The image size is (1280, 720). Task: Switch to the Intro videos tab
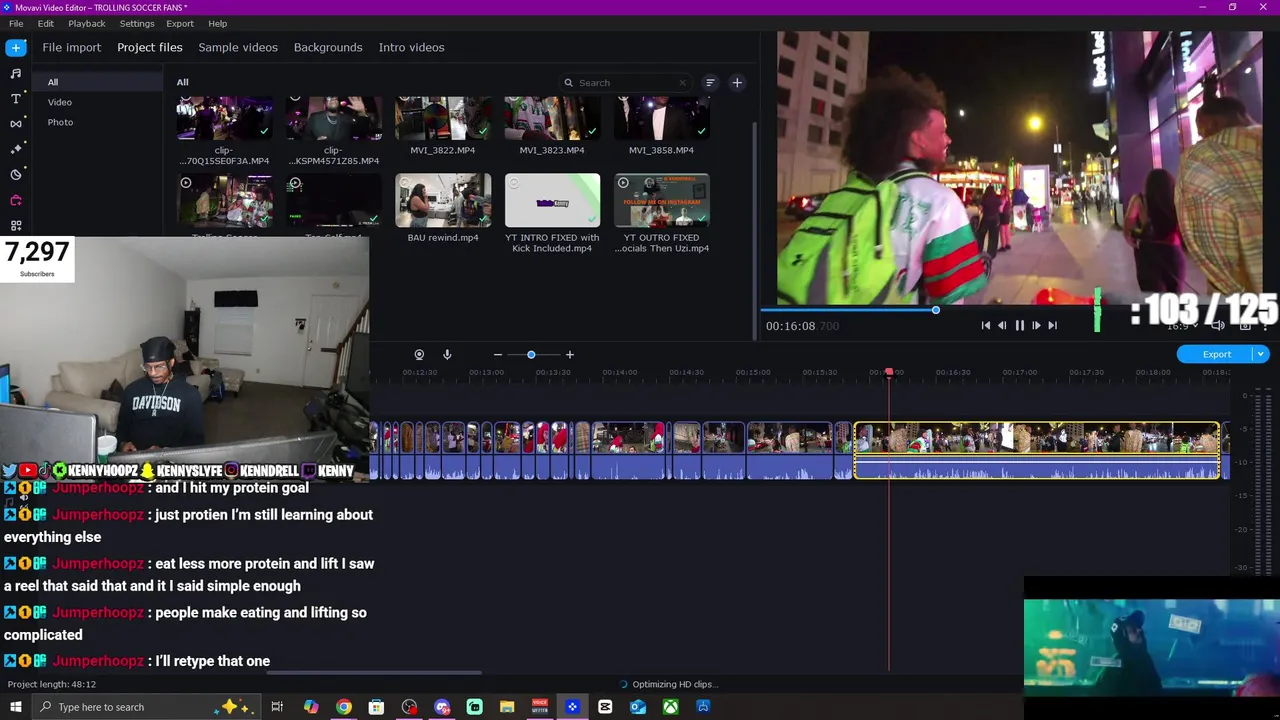click(x=411, y=47)
